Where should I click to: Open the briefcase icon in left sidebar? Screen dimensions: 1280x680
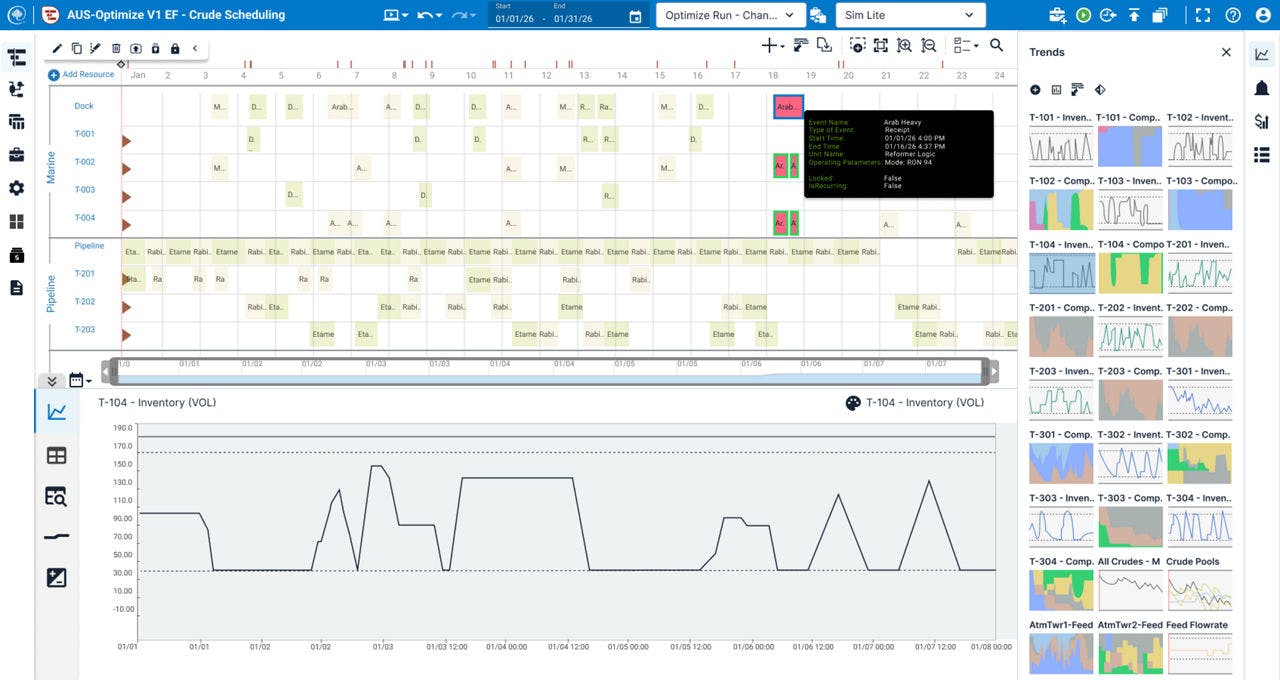(16, 154)
